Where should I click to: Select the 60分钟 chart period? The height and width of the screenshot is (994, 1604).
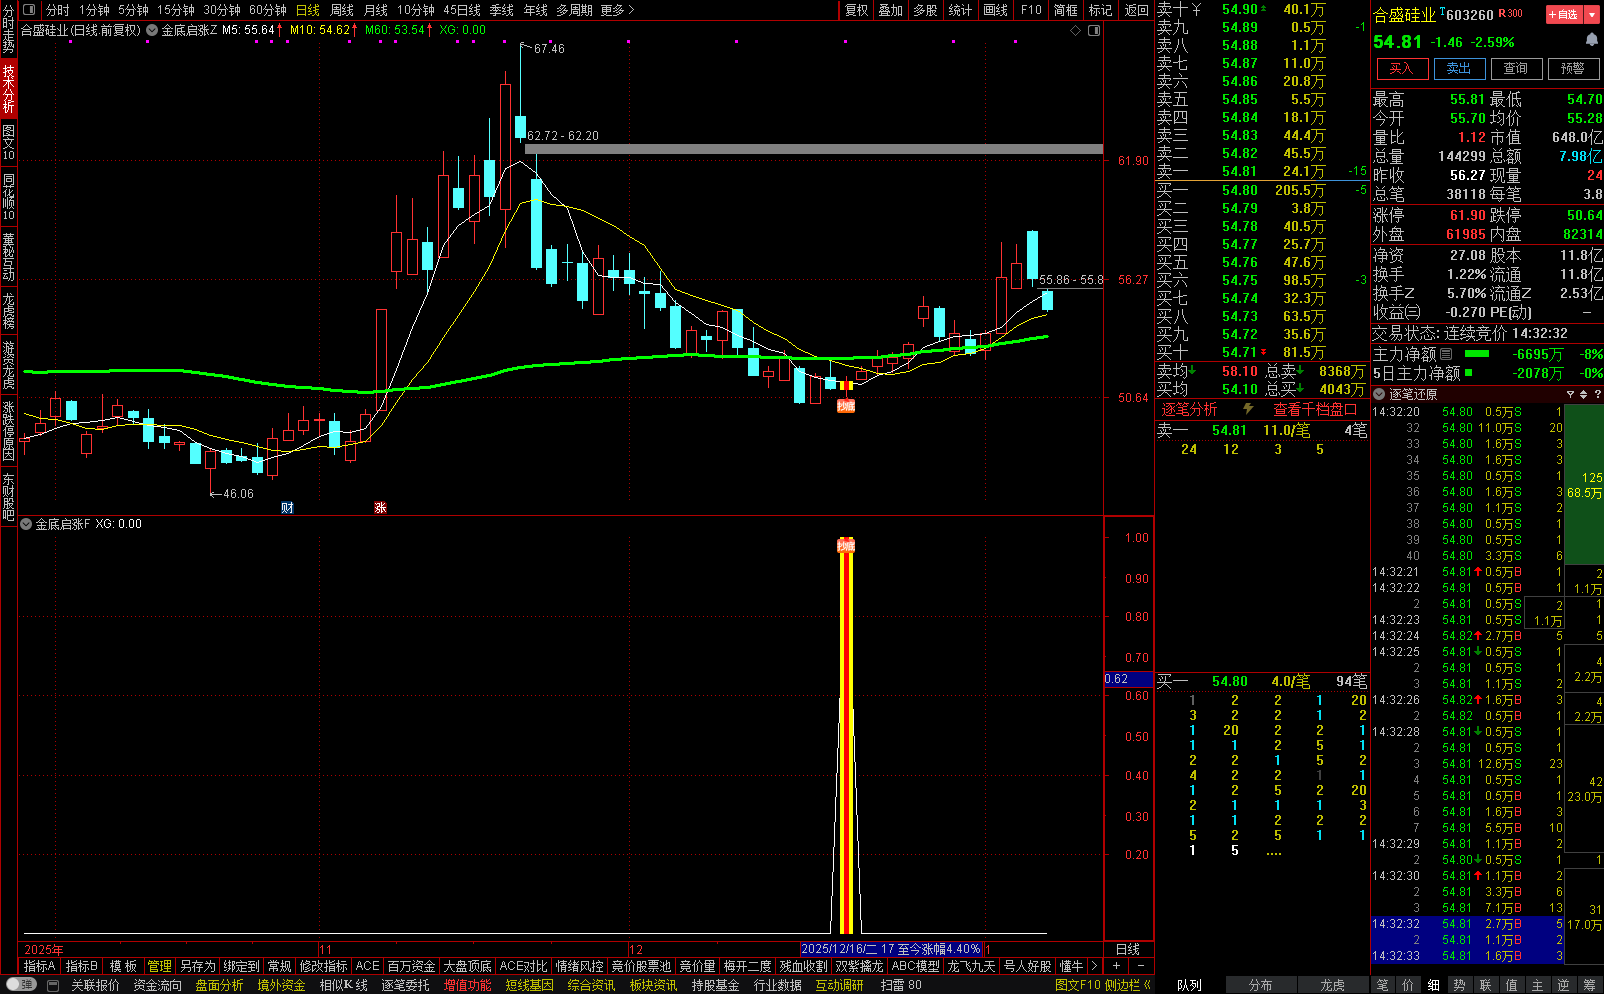268,10
